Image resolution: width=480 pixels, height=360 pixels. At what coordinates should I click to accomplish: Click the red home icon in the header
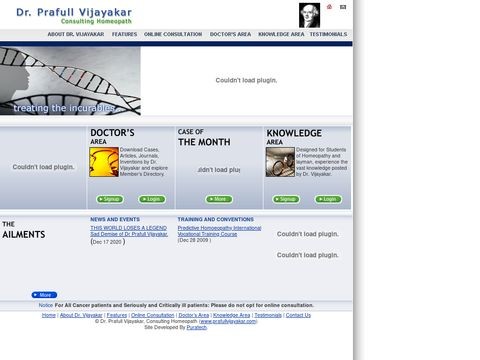point(329,7)
